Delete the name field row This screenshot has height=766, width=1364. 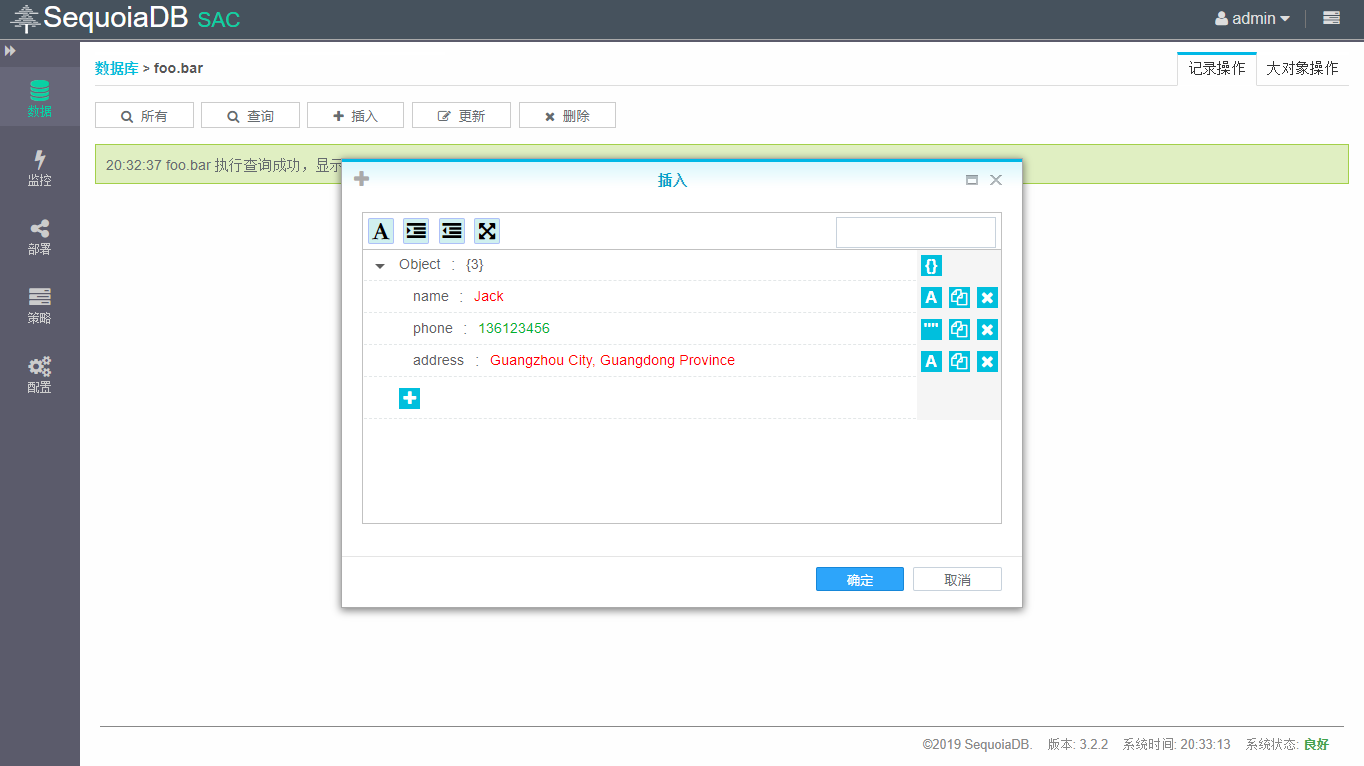pos(987,297)
